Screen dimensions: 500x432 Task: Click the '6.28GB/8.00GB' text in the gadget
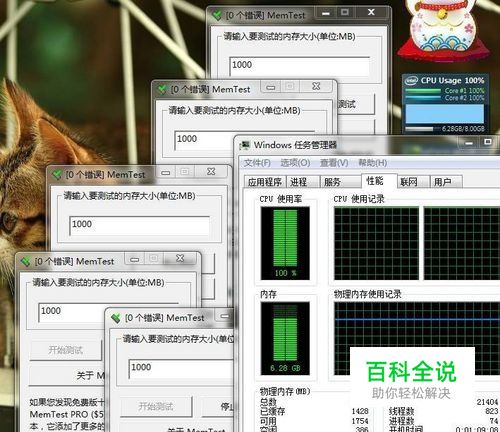pos(463,129)
